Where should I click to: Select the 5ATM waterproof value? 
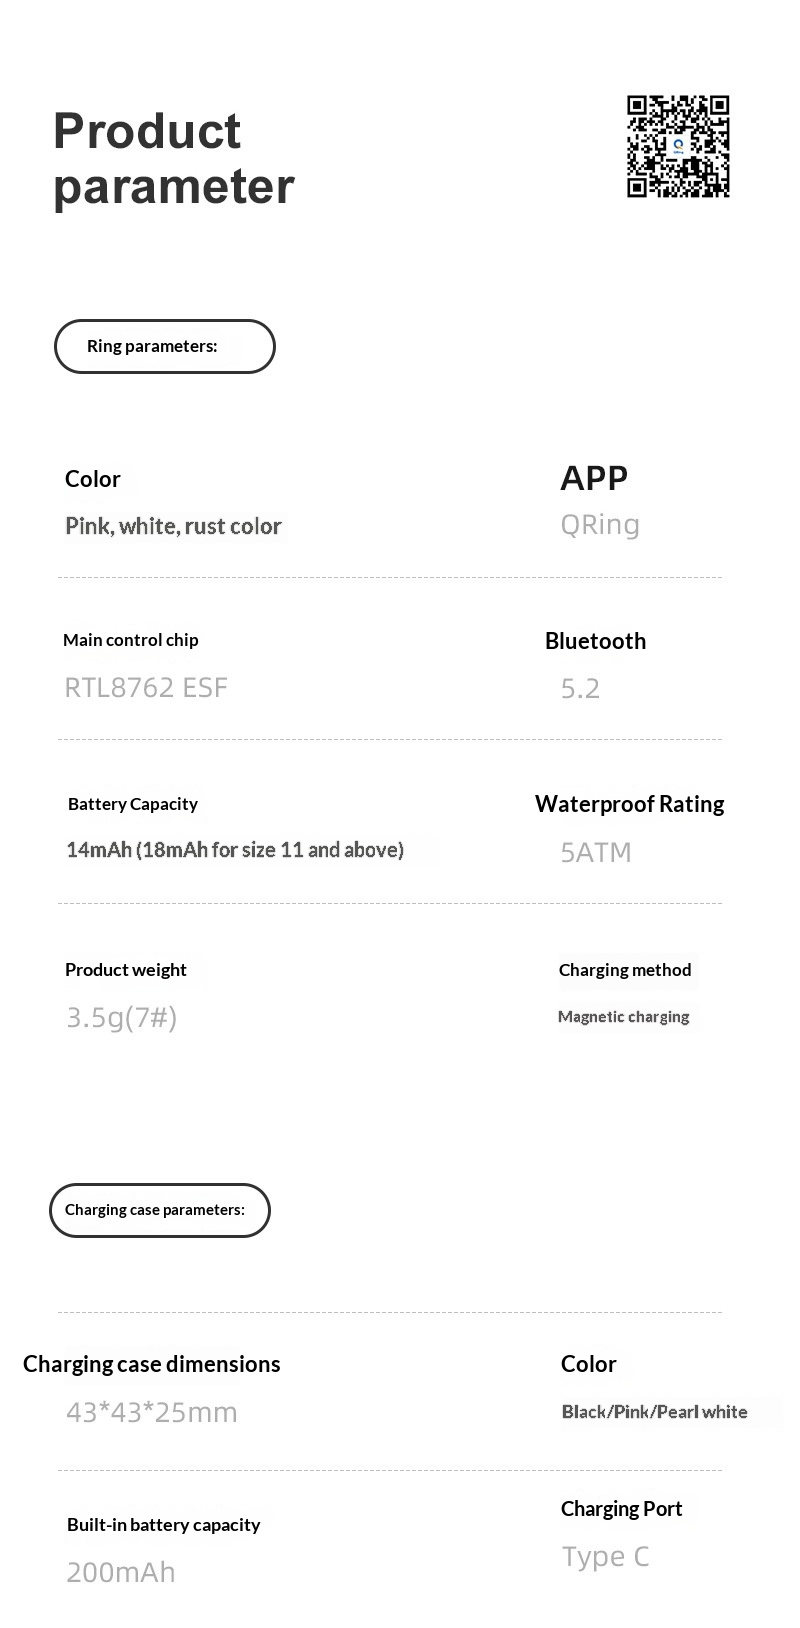[596, 852]
